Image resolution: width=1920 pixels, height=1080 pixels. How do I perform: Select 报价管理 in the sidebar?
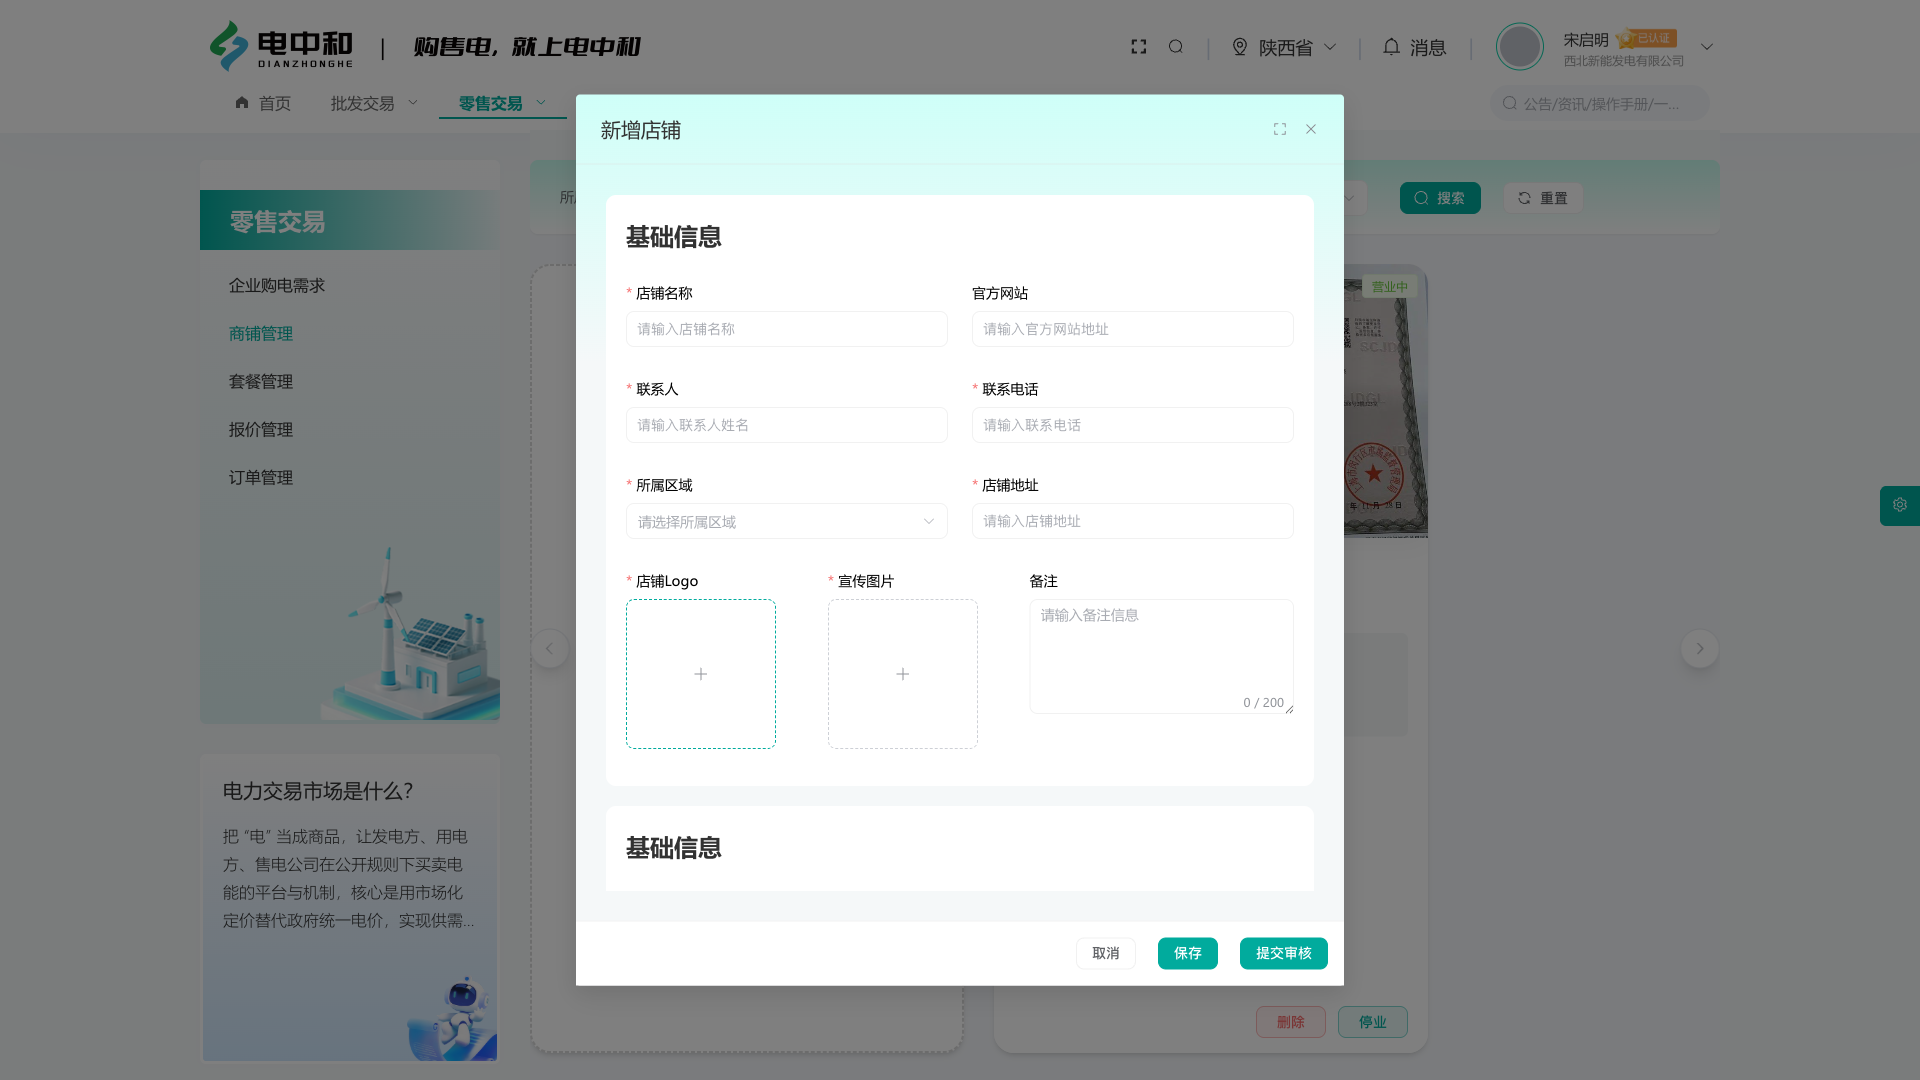261,430
